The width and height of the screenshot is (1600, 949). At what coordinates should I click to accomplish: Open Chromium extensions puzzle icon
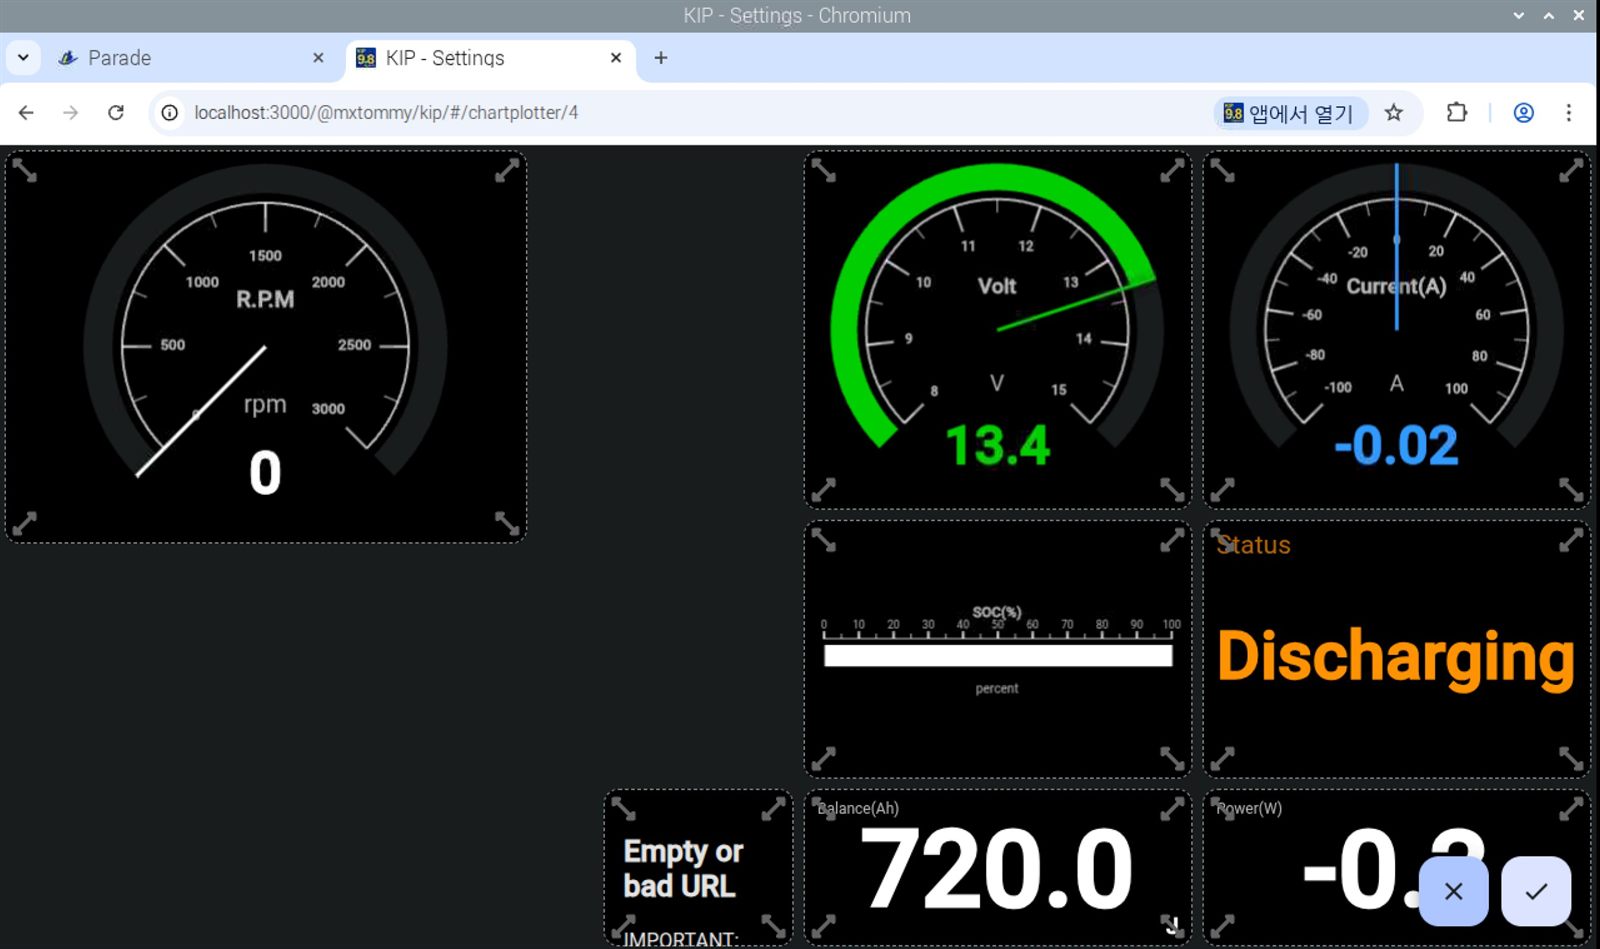click(1457, 113)
